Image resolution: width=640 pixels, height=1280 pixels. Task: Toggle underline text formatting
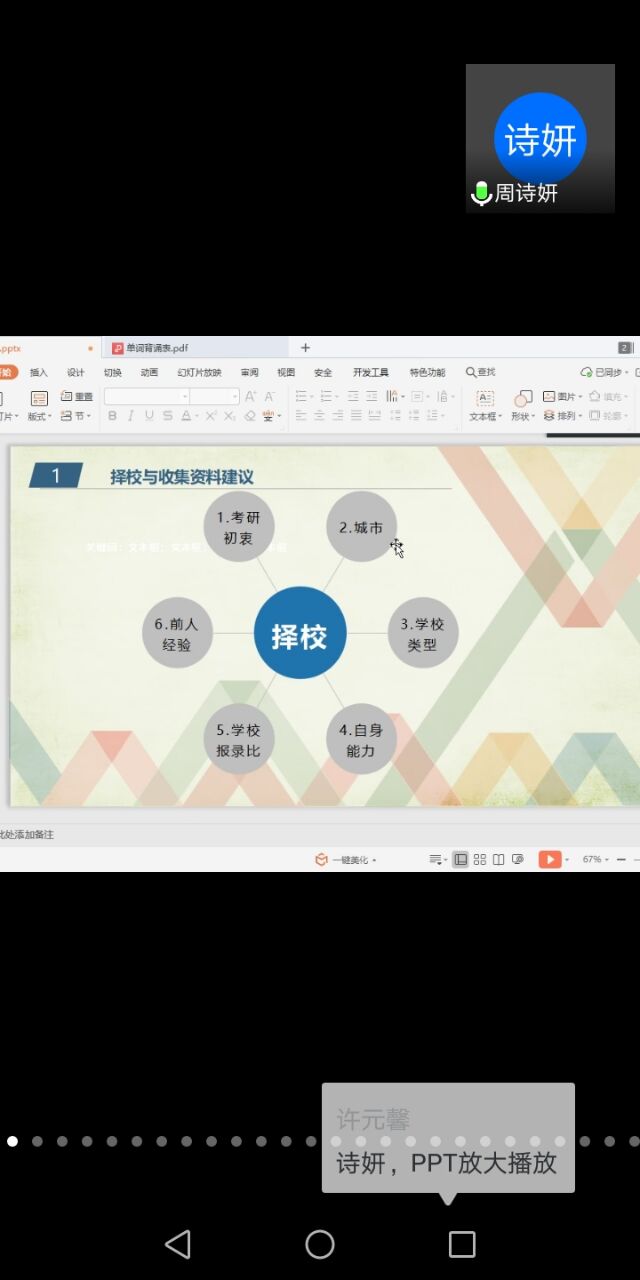(148, 416)
